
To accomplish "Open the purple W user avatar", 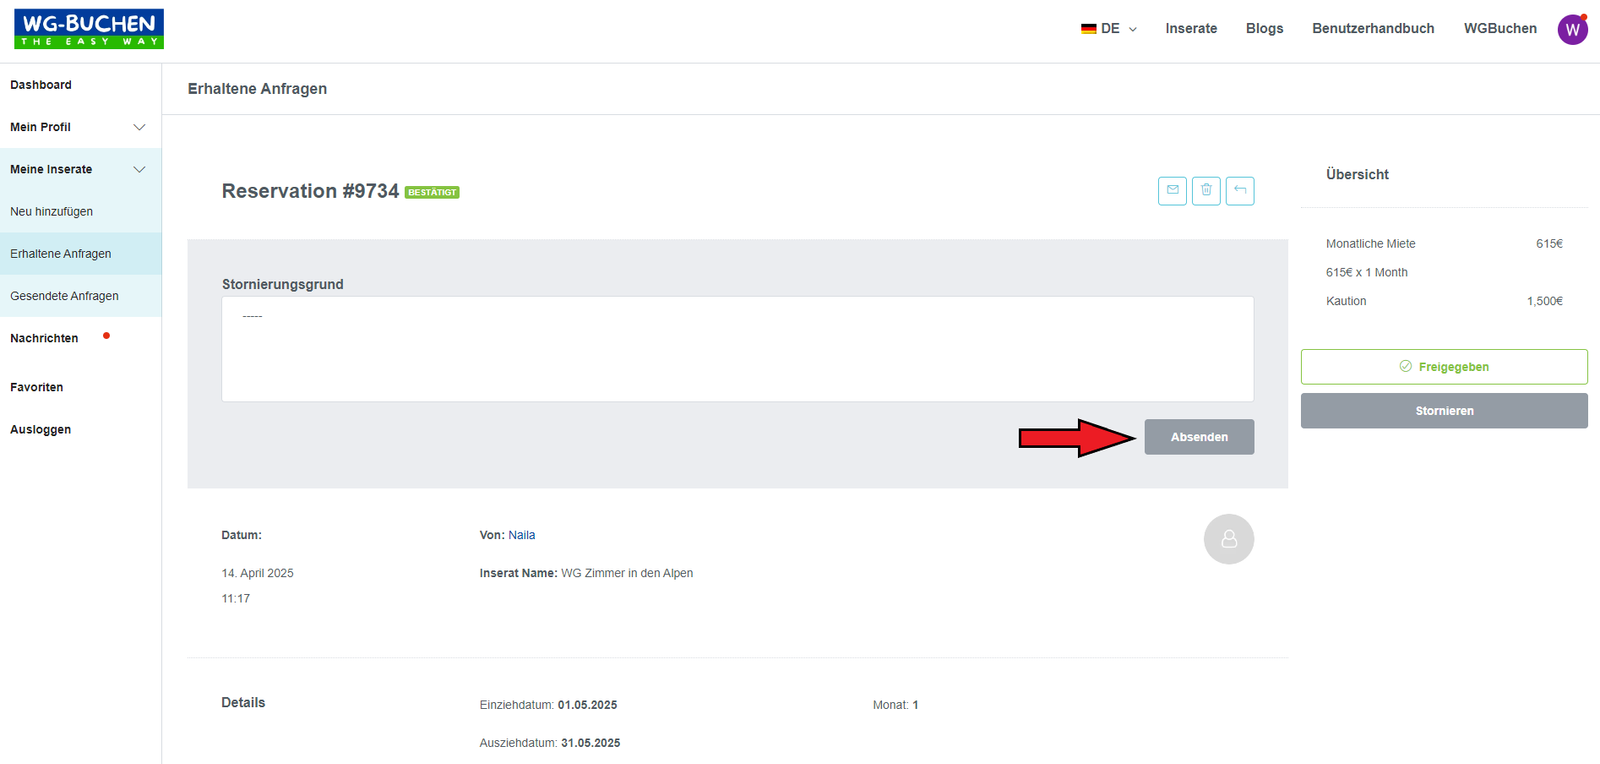I will [1572, 29].
